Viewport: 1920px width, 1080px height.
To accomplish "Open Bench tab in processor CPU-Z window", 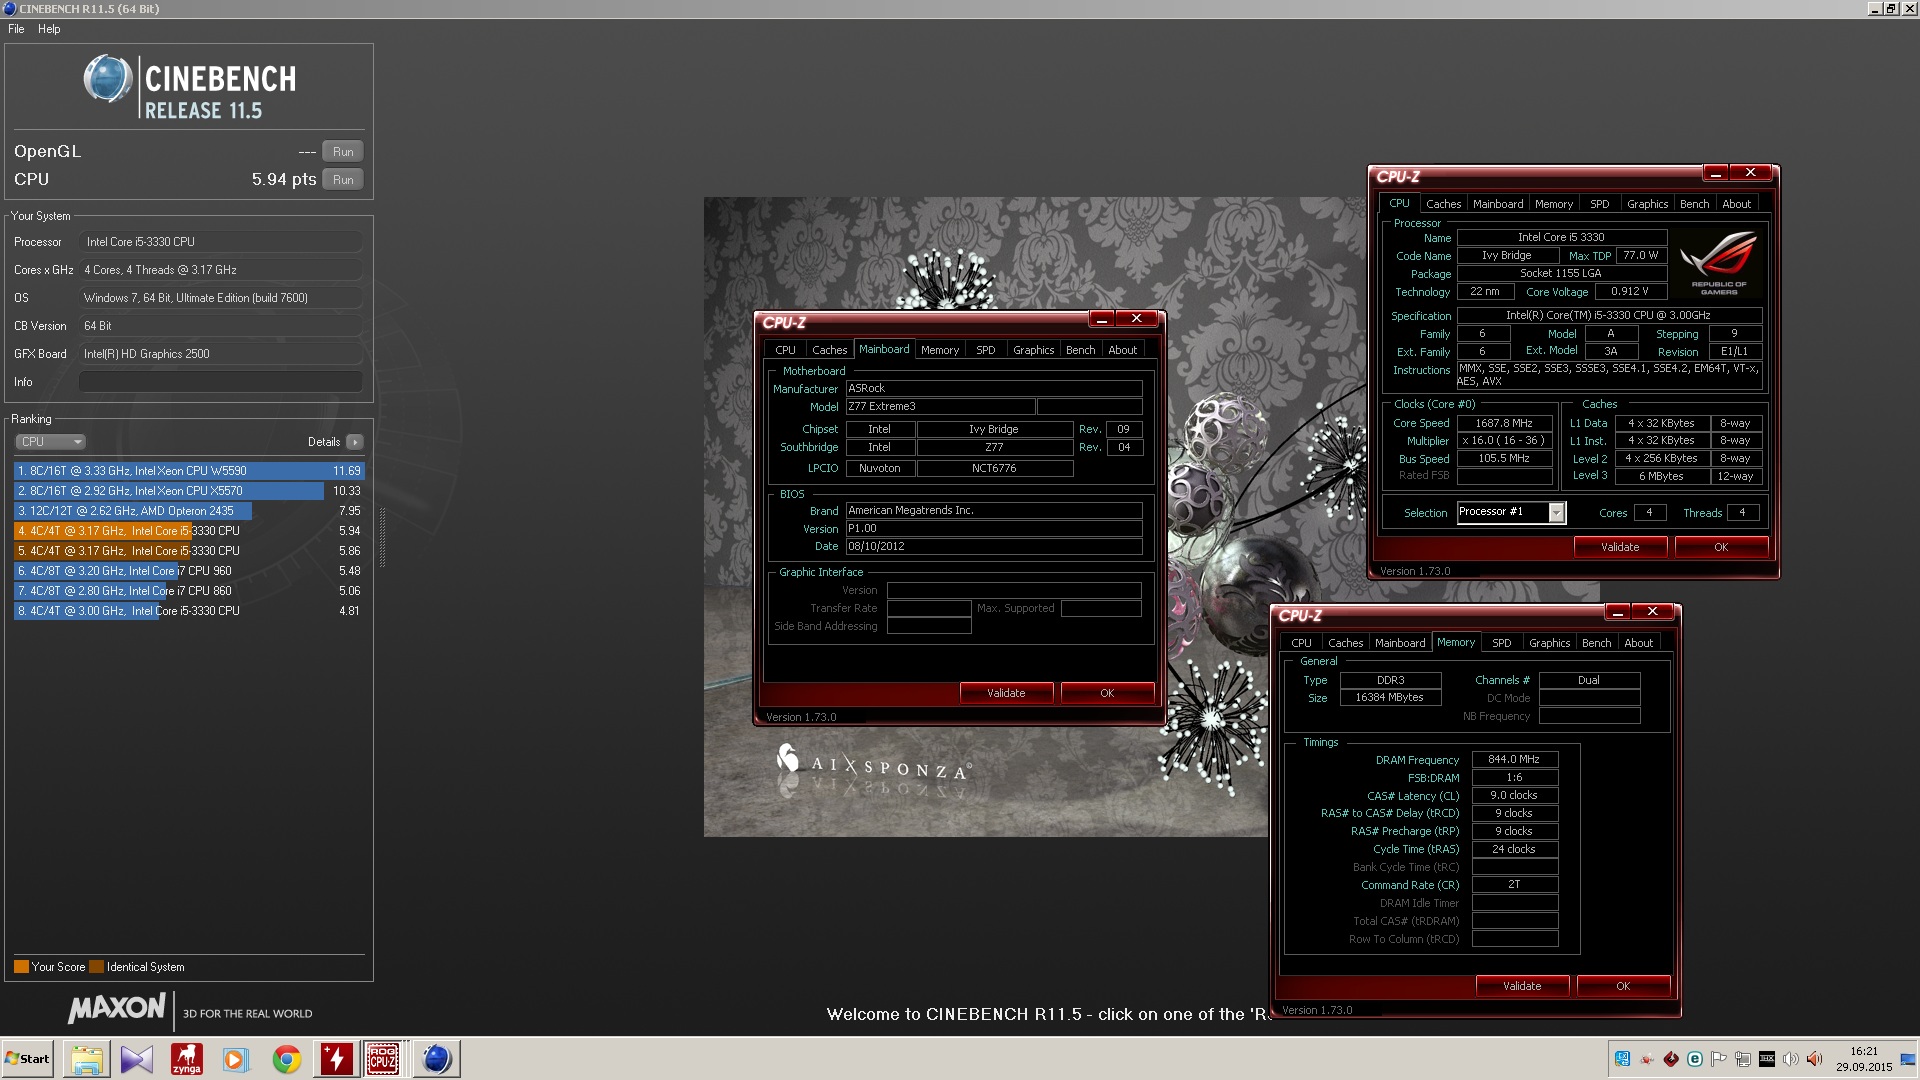I will click(1694, 204).
